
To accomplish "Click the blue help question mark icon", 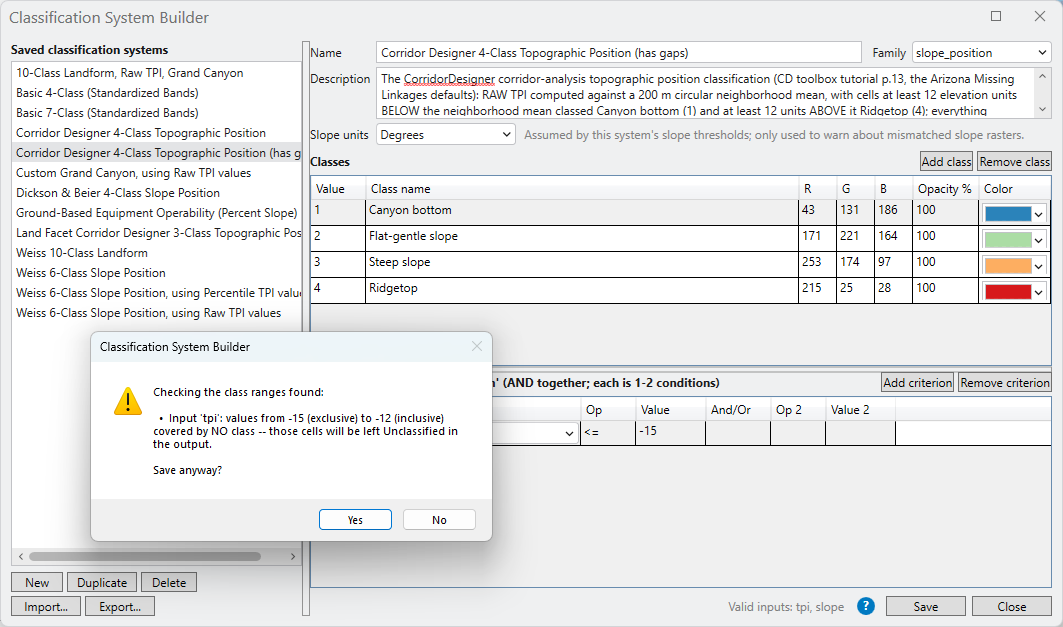I will click(x=866, y=606).
